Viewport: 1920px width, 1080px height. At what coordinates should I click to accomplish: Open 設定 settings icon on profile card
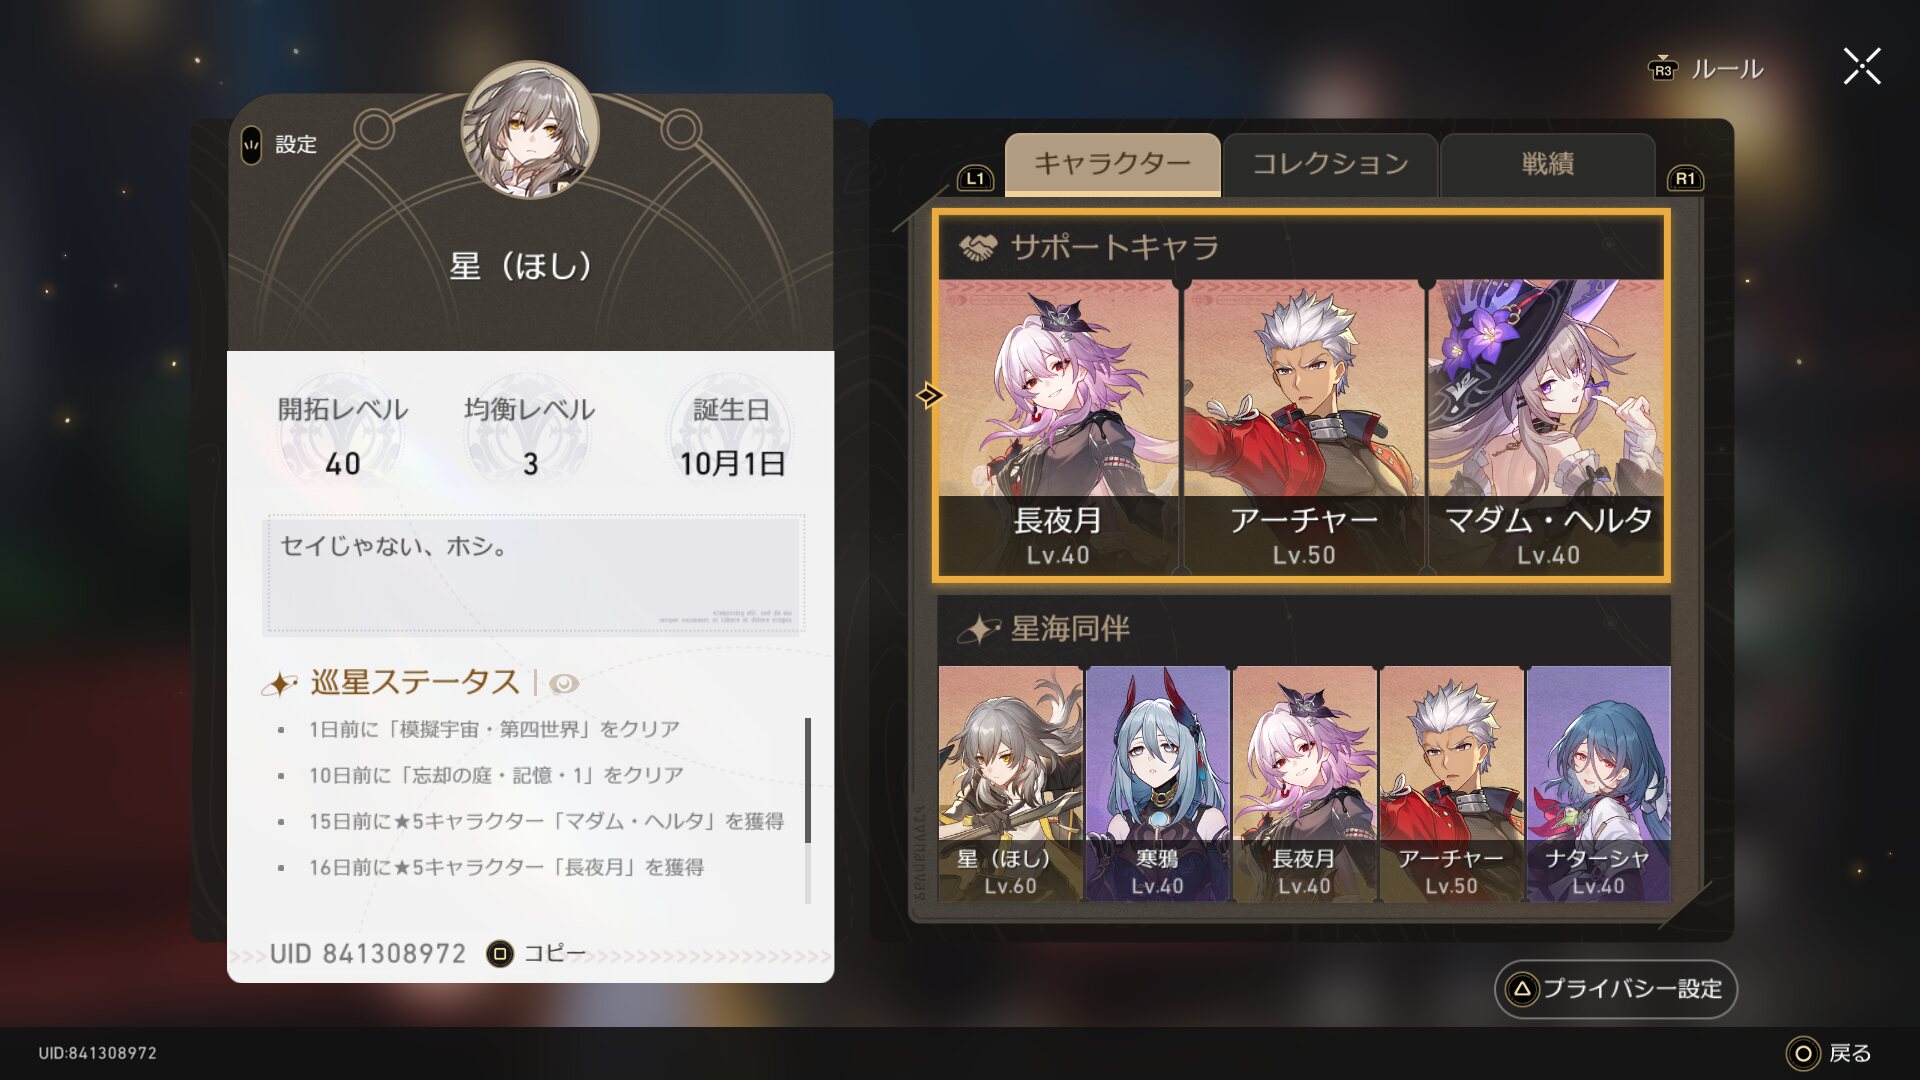tap(251, 146)
